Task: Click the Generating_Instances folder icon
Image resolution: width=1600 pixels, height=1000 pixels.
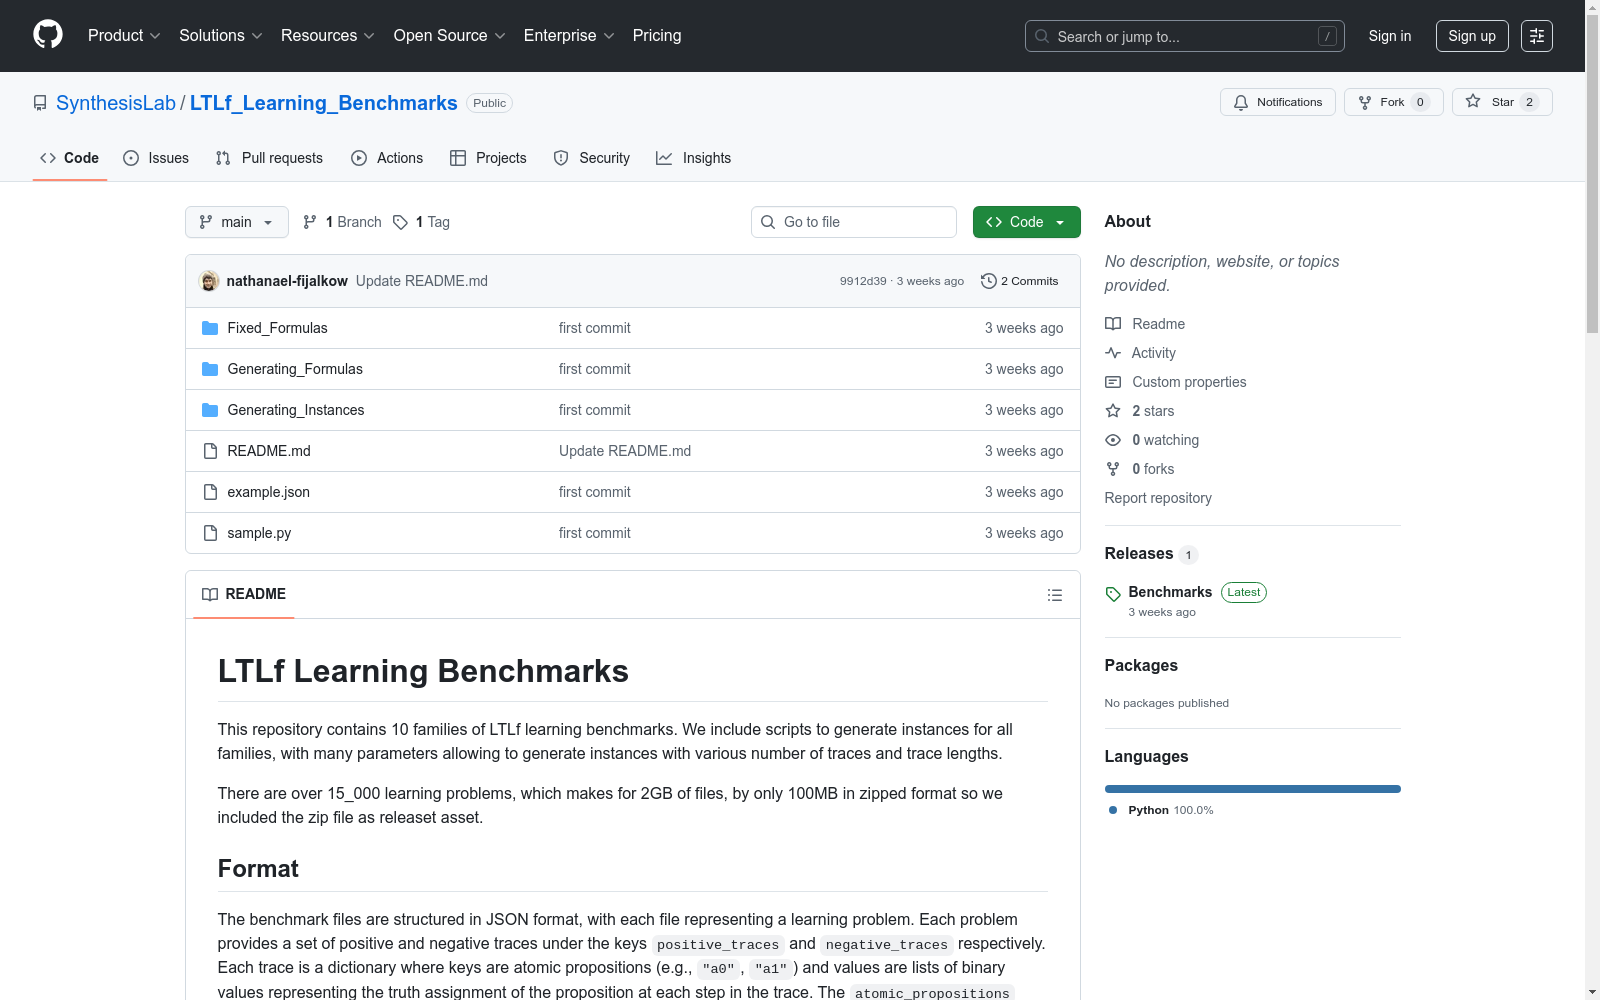Action: click(x=210, y=410)
